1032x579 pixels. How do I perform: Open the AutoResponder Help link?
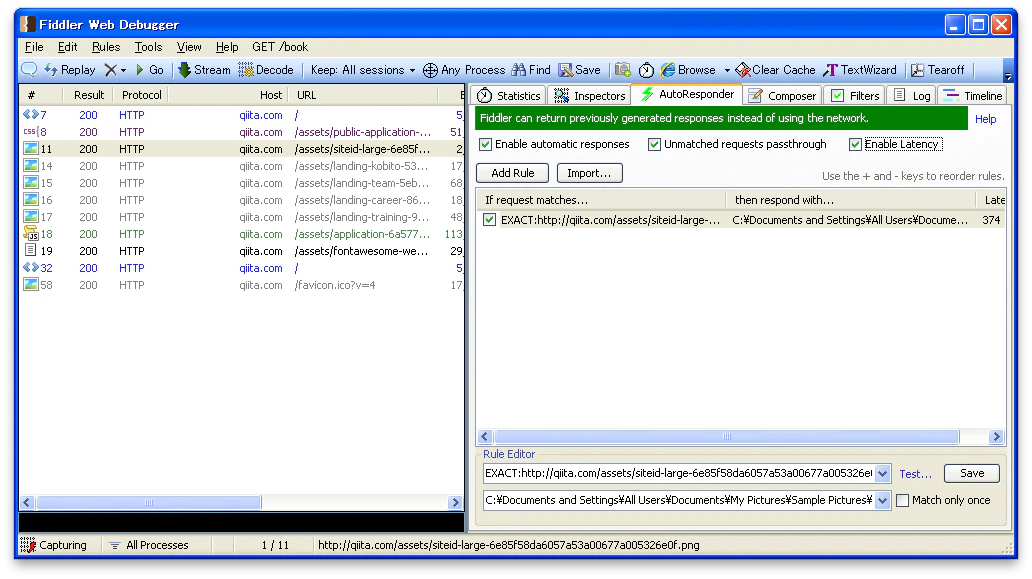[x=985, y=119]
